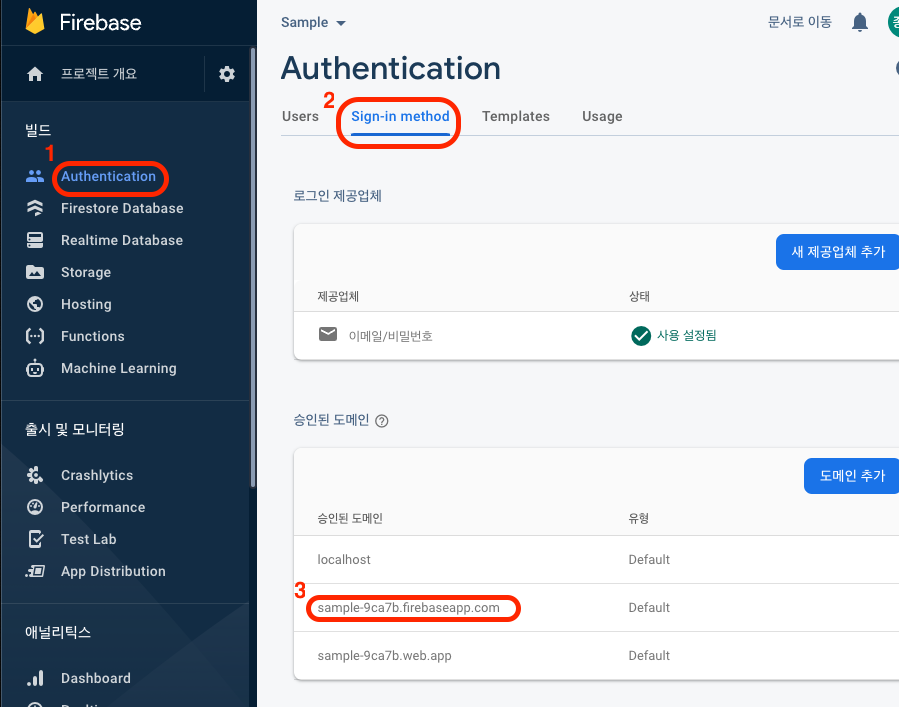The image size is (899, 707).
Task: Click the 애널리틱스 section header
Action: coord(58,632)
